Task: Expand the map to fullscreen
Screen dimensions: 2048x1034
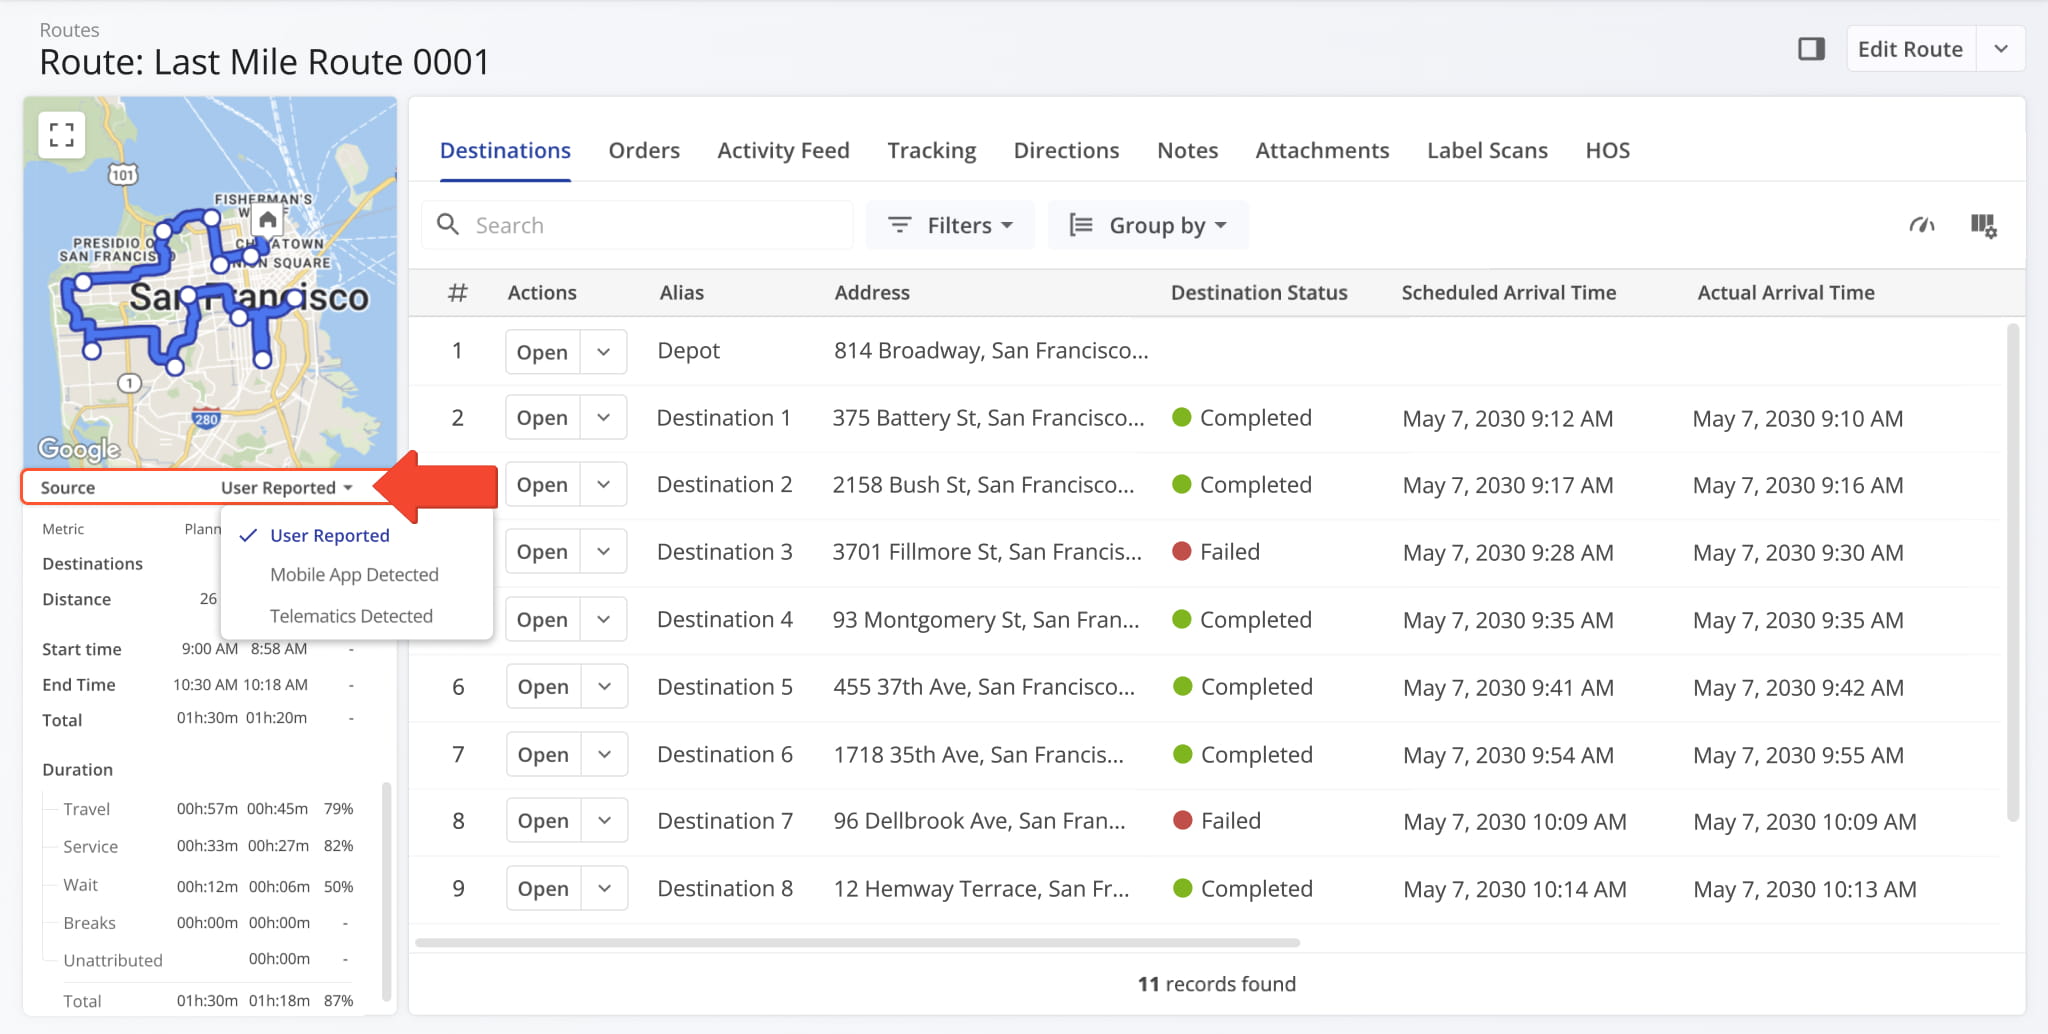Action: pos(62,135)
